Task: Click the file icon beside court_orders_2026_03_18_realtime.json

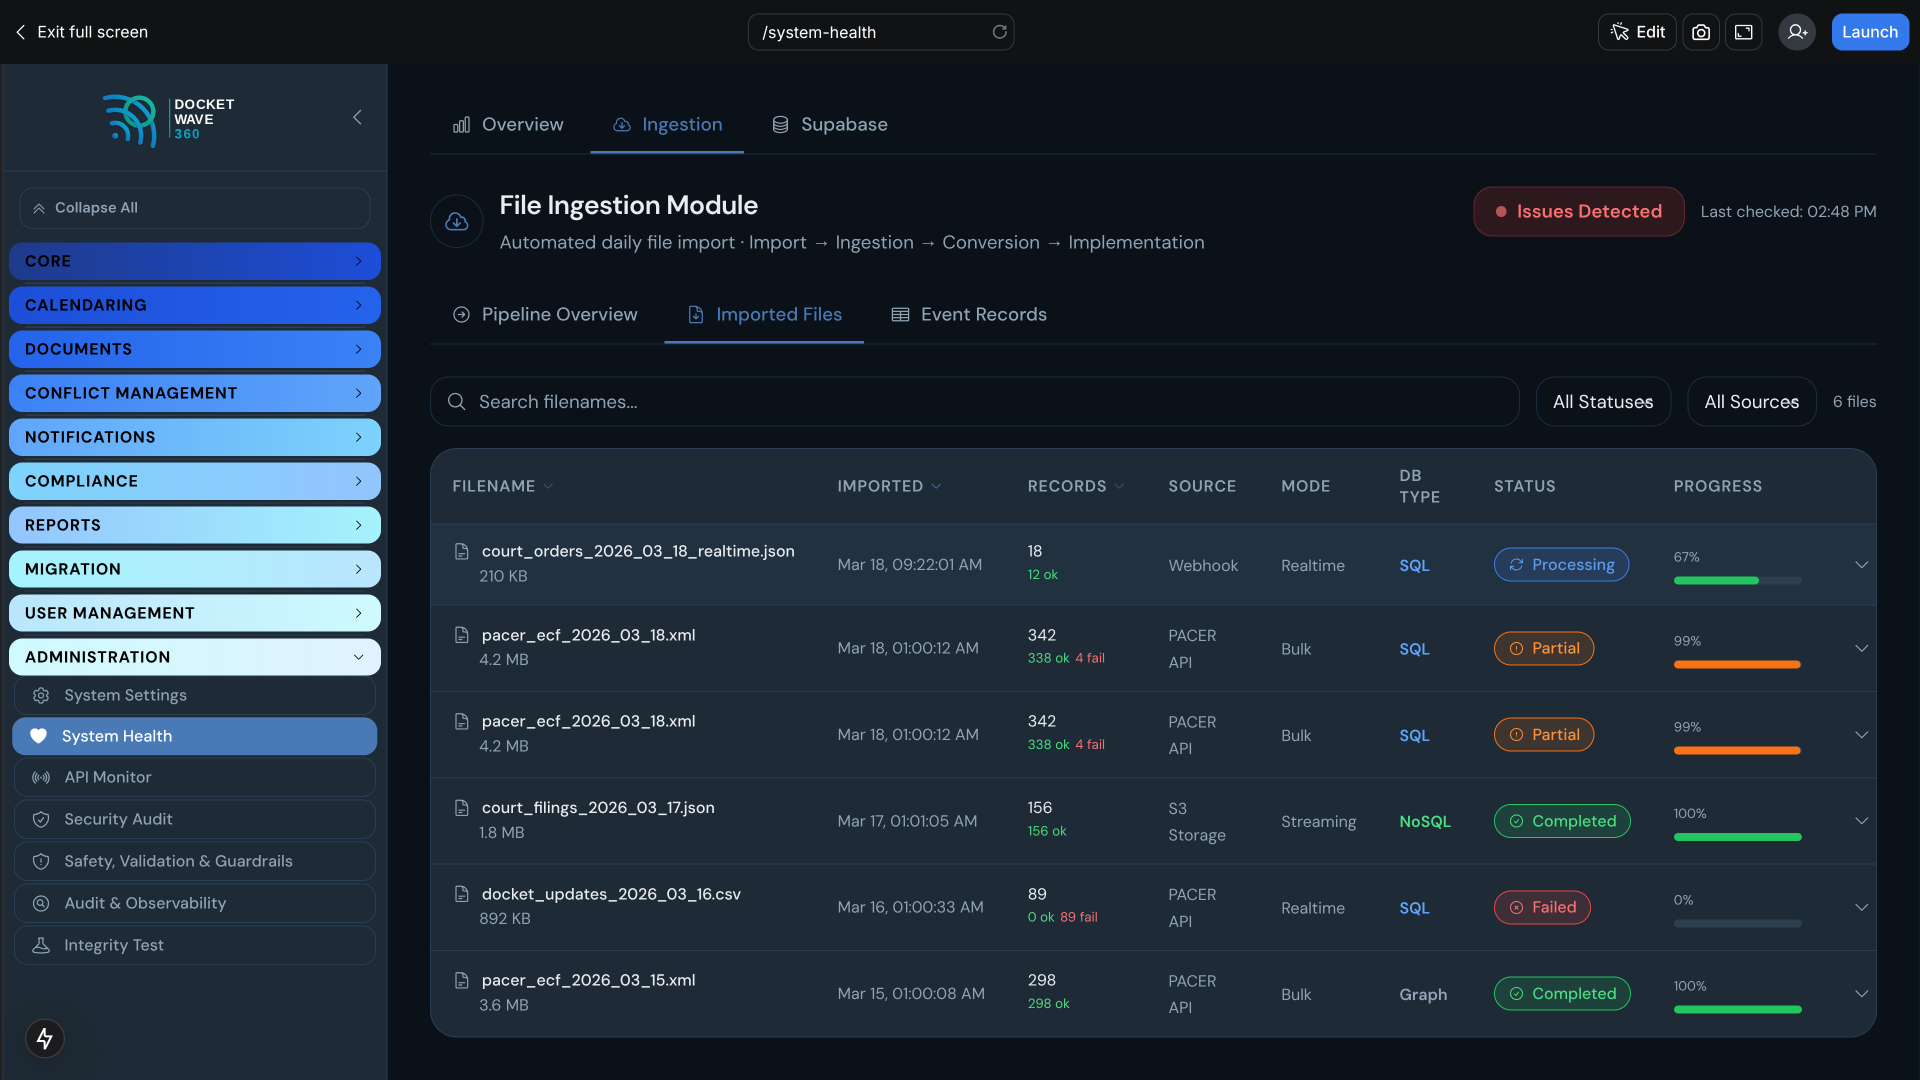Action: pos(462,551)
